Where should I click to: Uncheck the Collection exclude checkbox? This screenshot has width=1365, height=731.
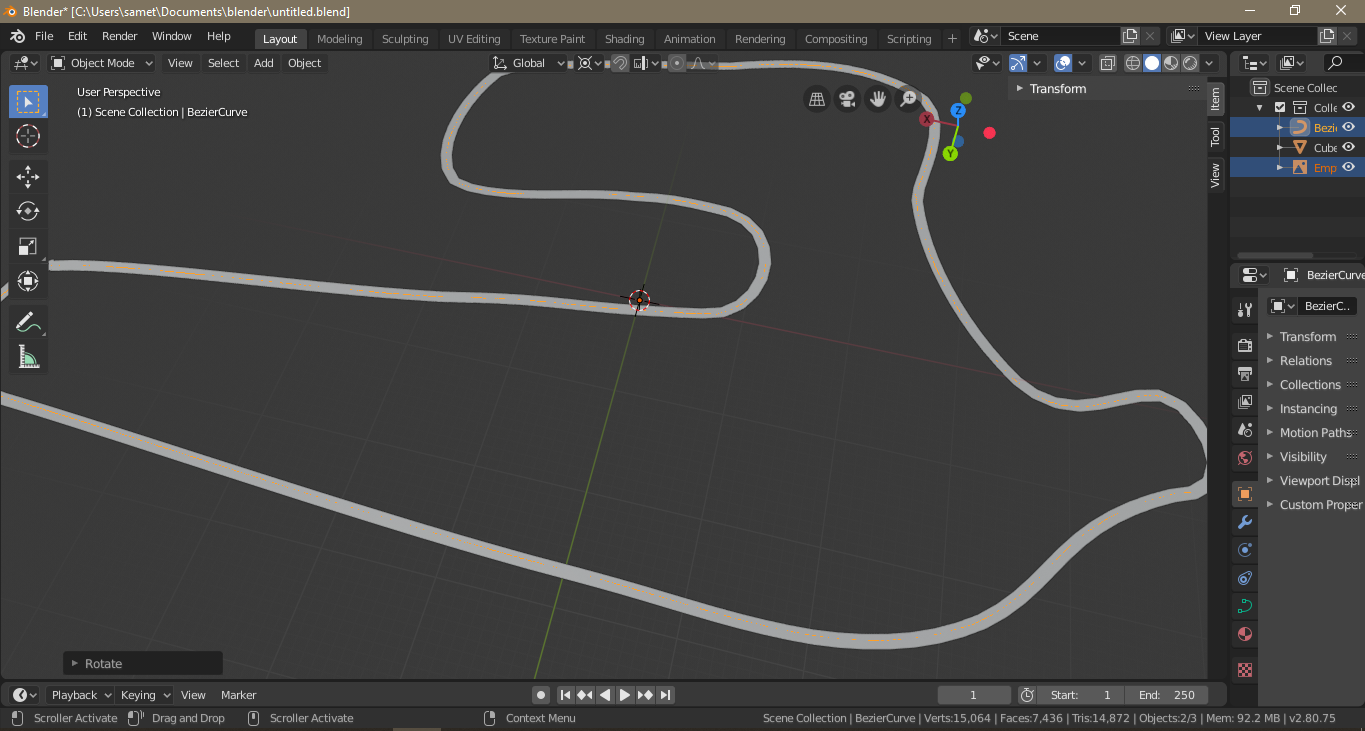tap(1280, 107)
